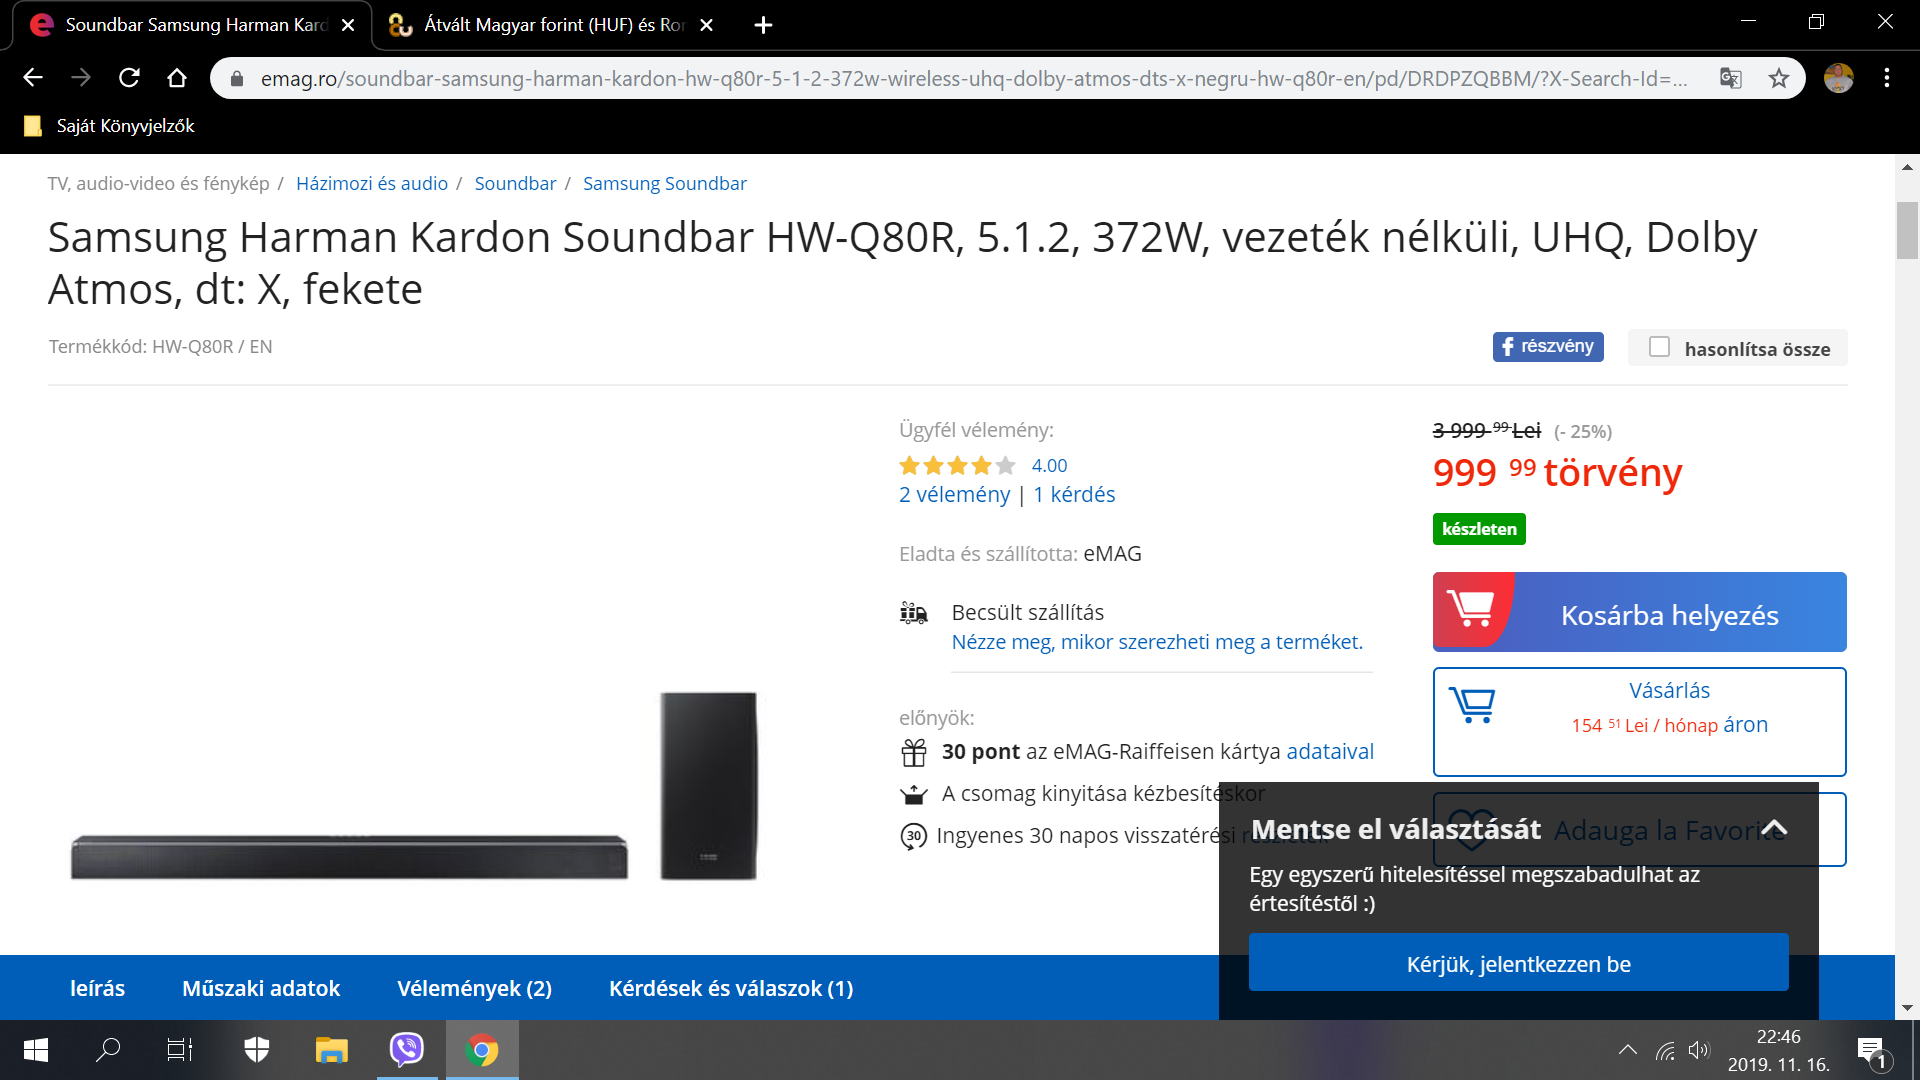This screenshot has width=1920, height=1080.
Task: Collapse the Mentse el választását popup chevron
Action: (x=1774, y=828)
